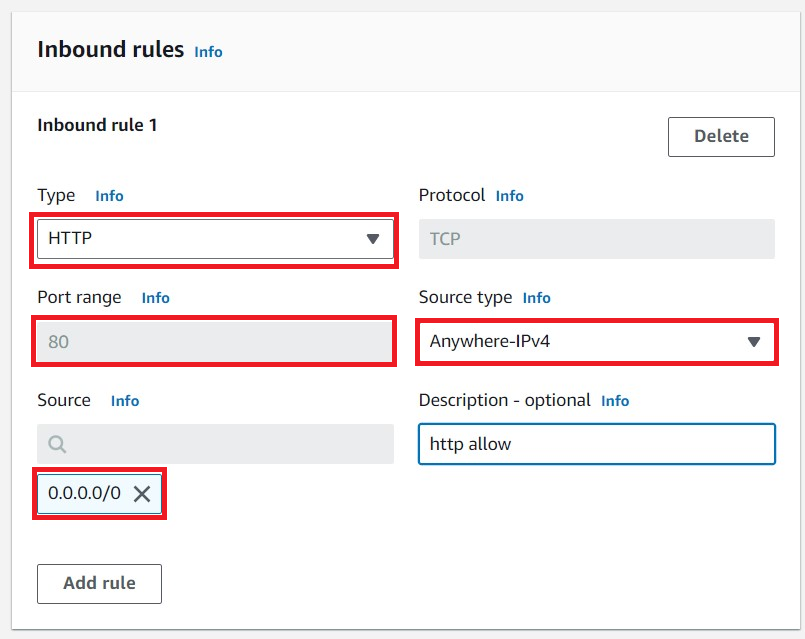Click the "Inbound rule 1" heading

(97, 125)
